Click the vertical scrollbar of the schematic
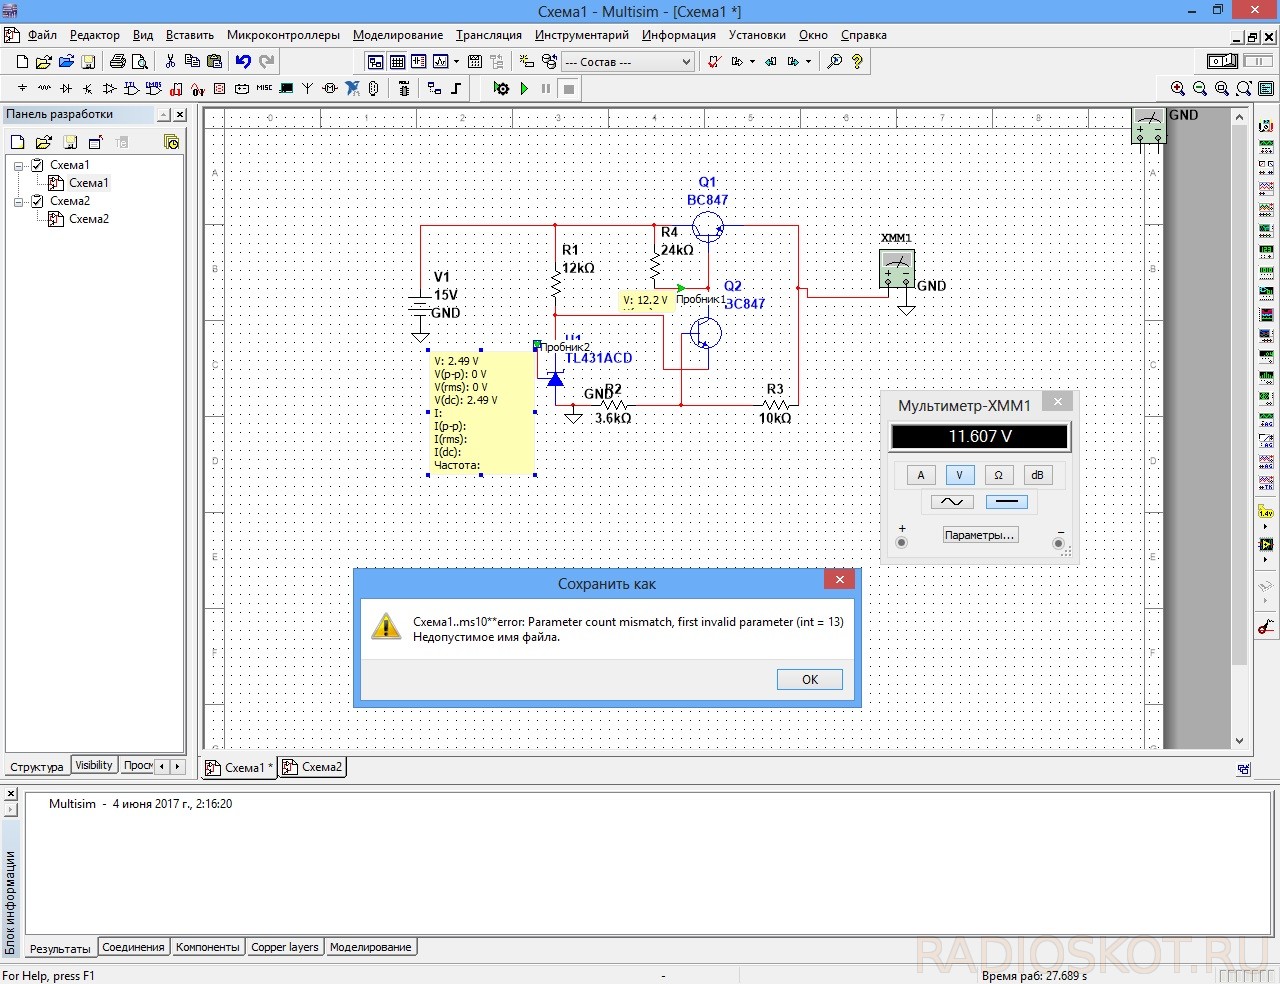Screen dimensions: 1280x984 pyautogui.click(x=1240, y=430)
